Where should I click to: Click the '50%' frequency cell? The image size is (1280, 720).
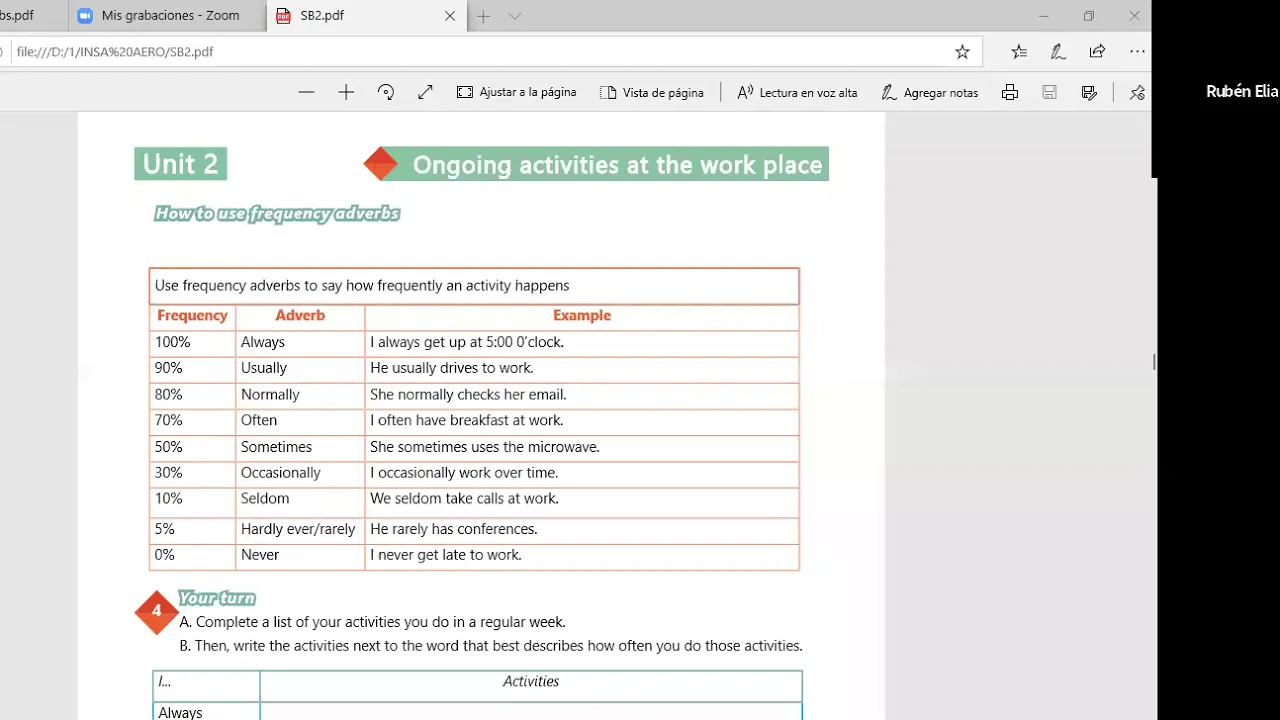(193, 447)
